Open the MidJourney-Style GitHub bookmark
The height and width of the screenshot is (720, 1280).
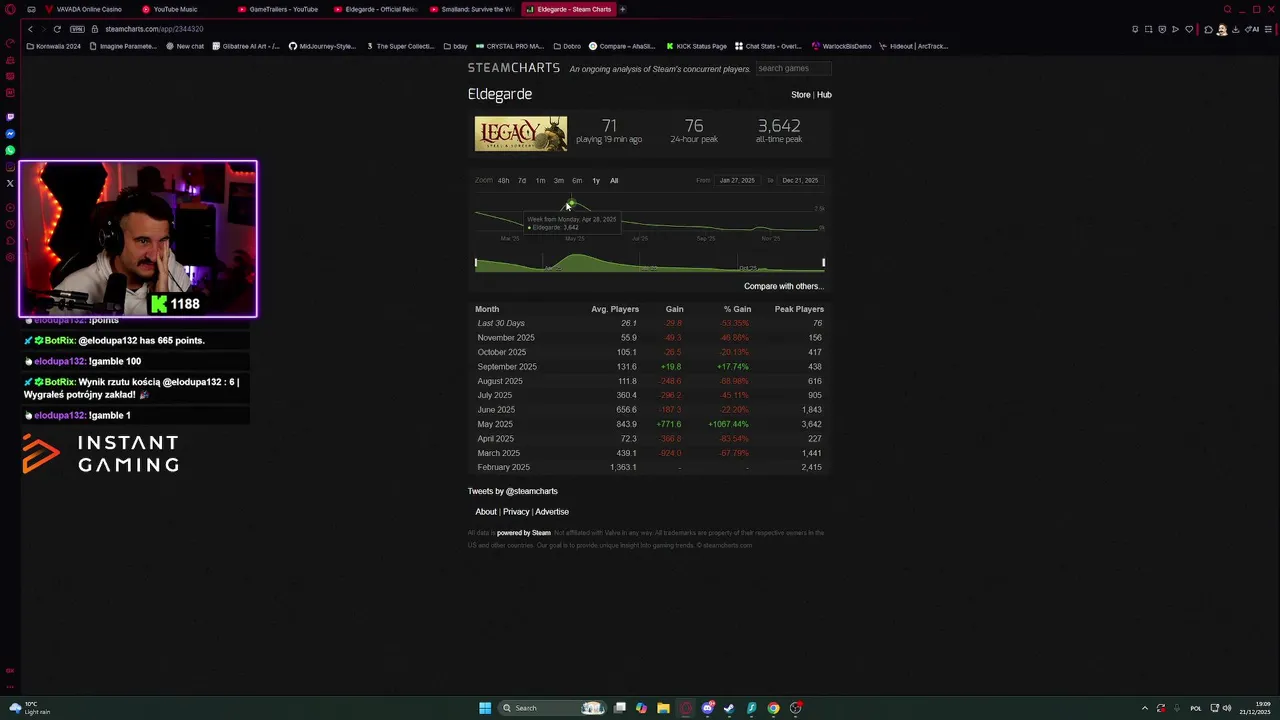pyautogui.click(x=322, y=46)
